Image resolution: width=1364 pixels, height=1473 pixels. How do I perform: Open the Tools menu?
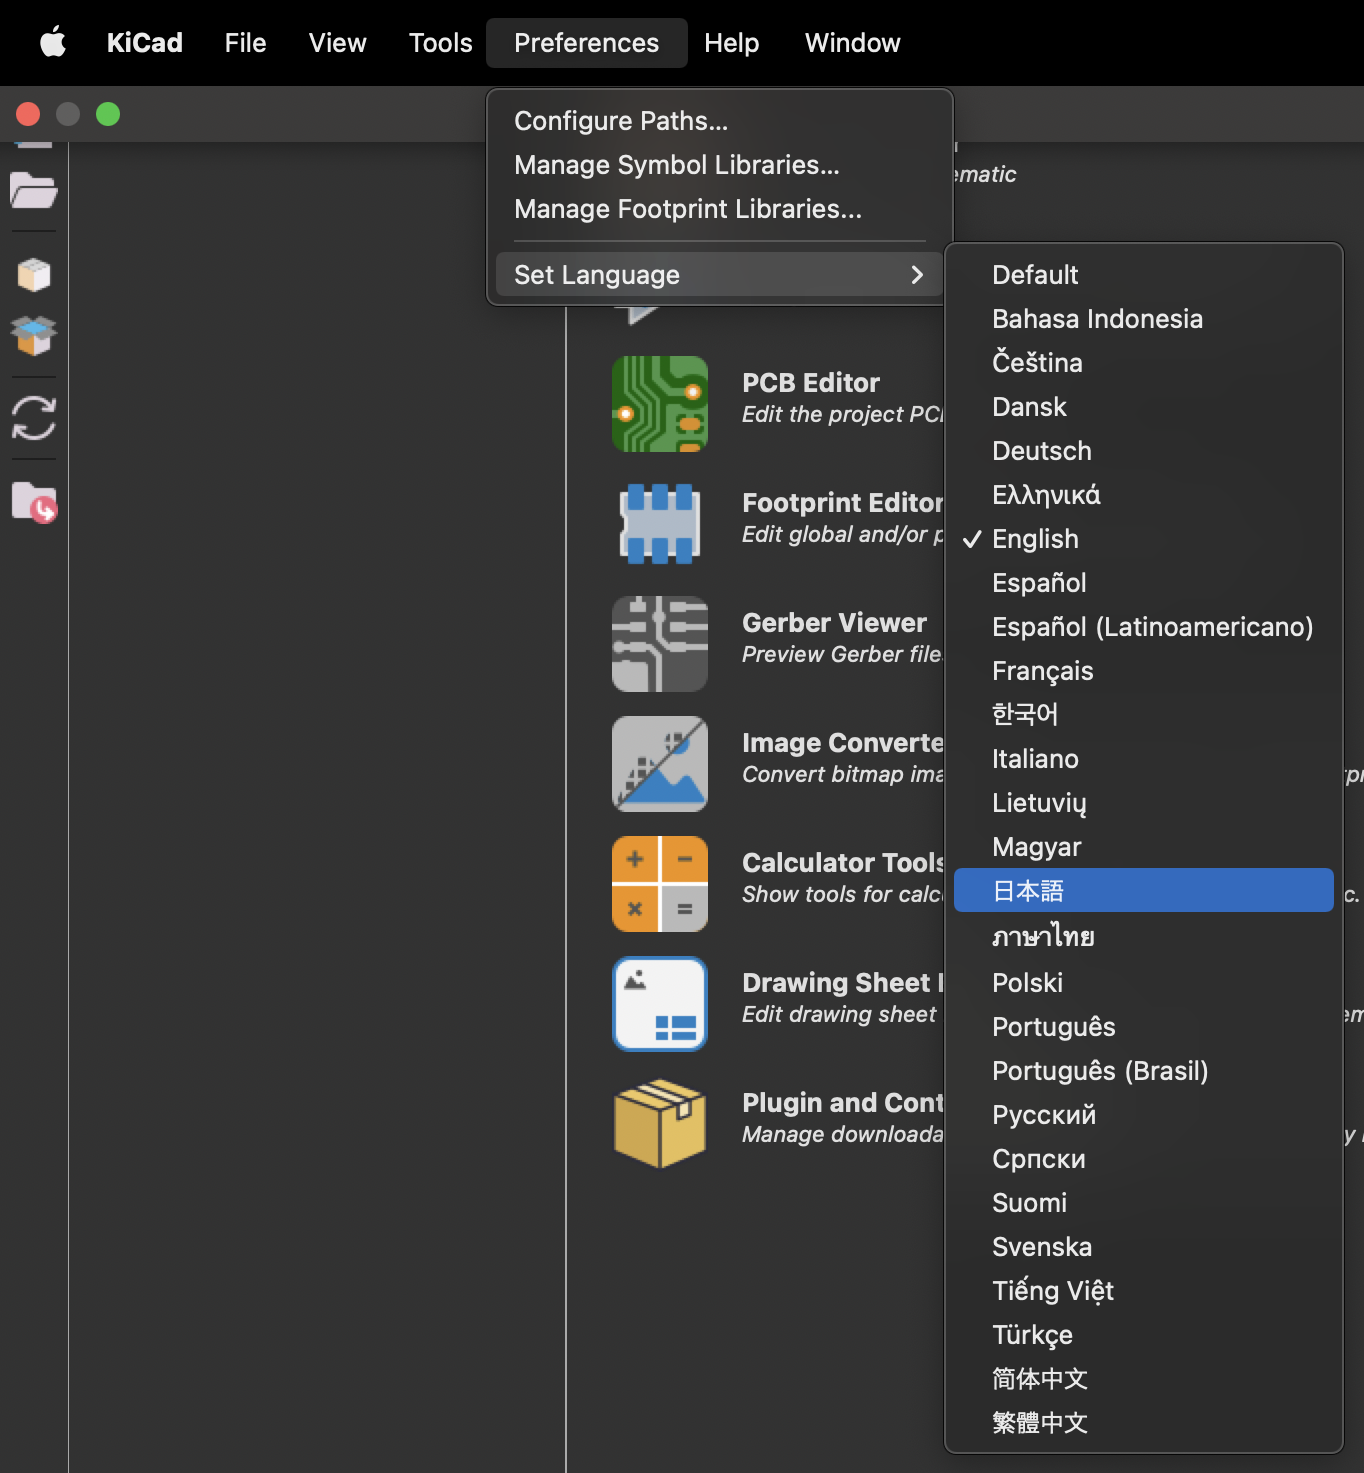tap(440, 43)
